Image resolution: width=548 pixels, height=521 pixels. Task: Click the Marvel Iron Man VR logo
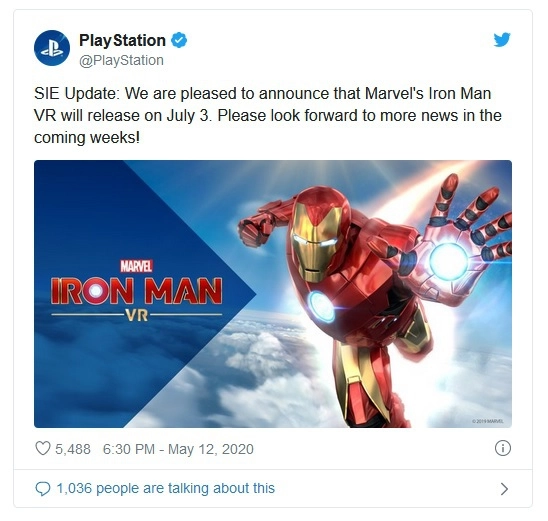(136, 291)
